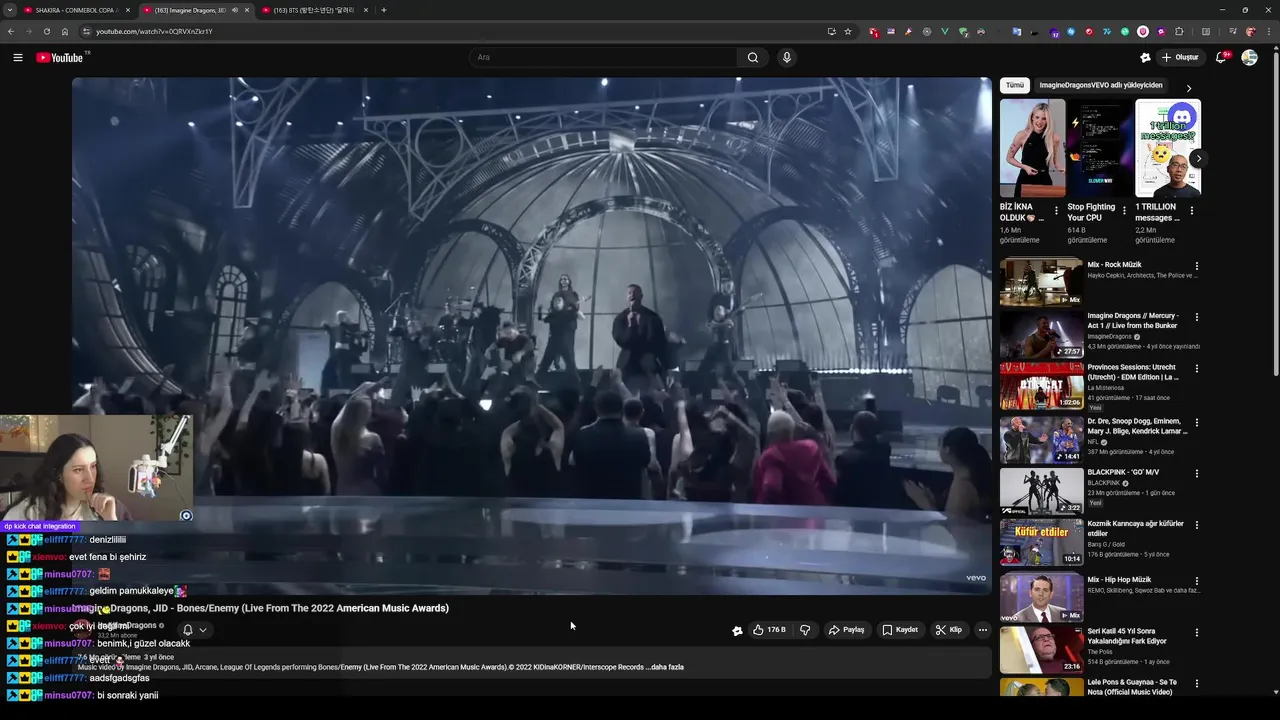Screen dimensions: 1280x720
Task: Open a new browser tab
Action: click(384, 10)
